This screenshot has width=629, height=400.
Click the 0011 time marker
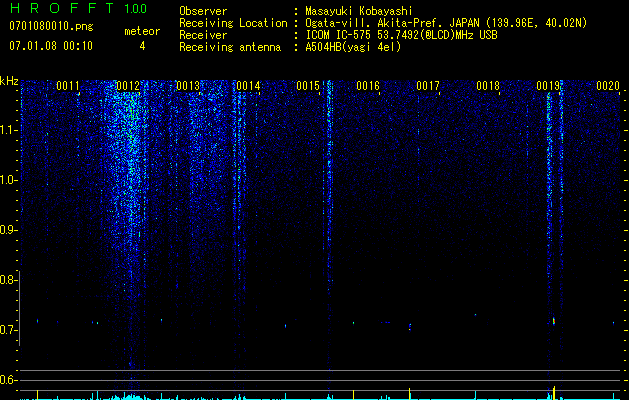(68, 86)
